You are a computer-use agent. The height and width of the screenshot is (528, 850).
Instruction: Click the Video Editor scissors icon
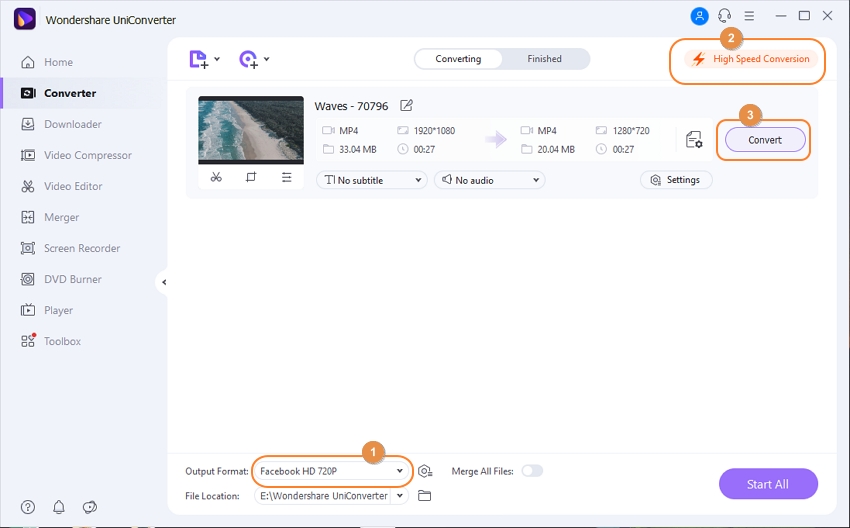[28, 186]
